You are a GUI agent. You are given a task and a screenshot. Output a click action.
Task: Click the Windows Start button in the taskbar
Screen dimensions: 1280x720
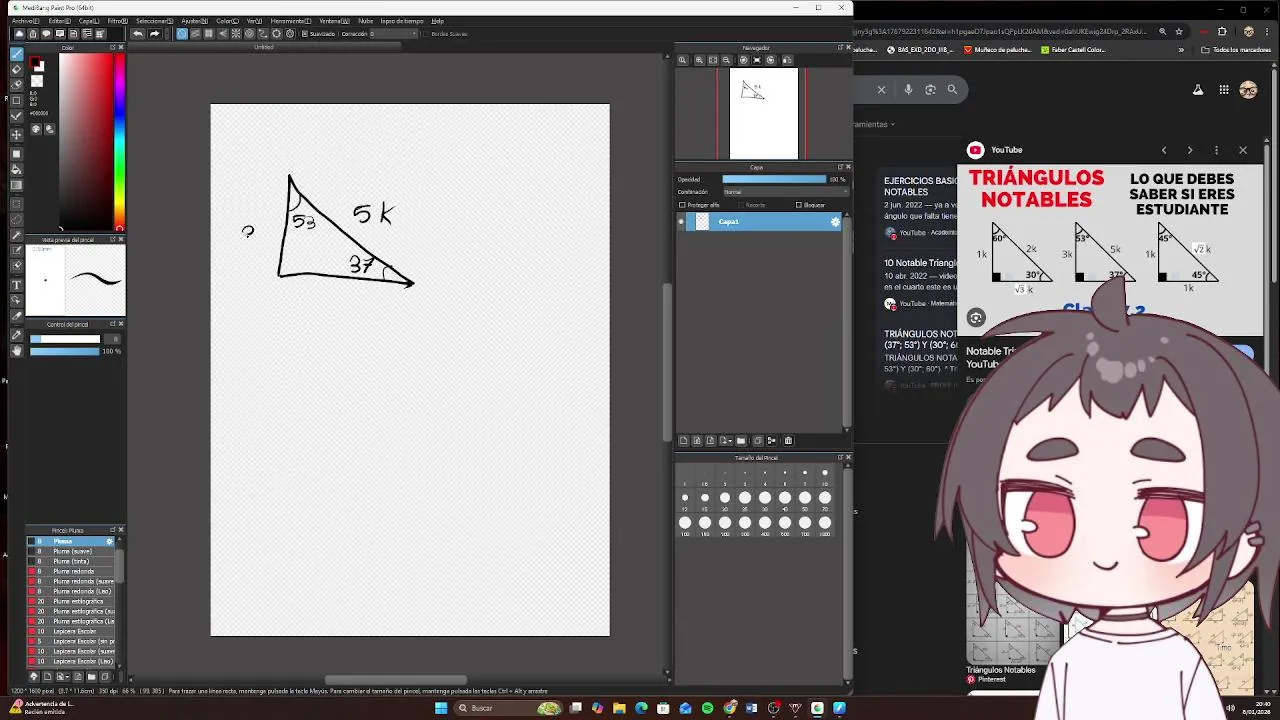pos(441,708)
